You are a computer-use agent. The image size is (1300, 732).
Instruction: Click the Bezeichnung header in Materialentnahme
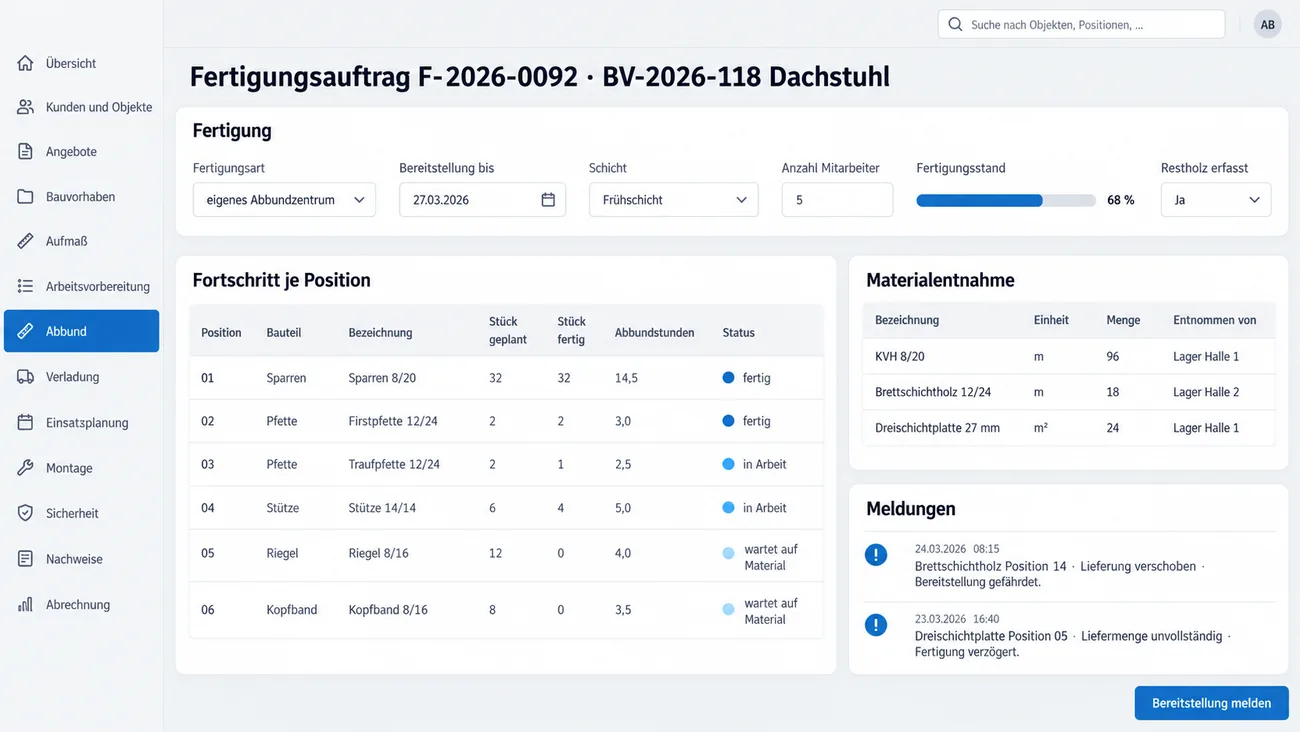click(907, 320)
